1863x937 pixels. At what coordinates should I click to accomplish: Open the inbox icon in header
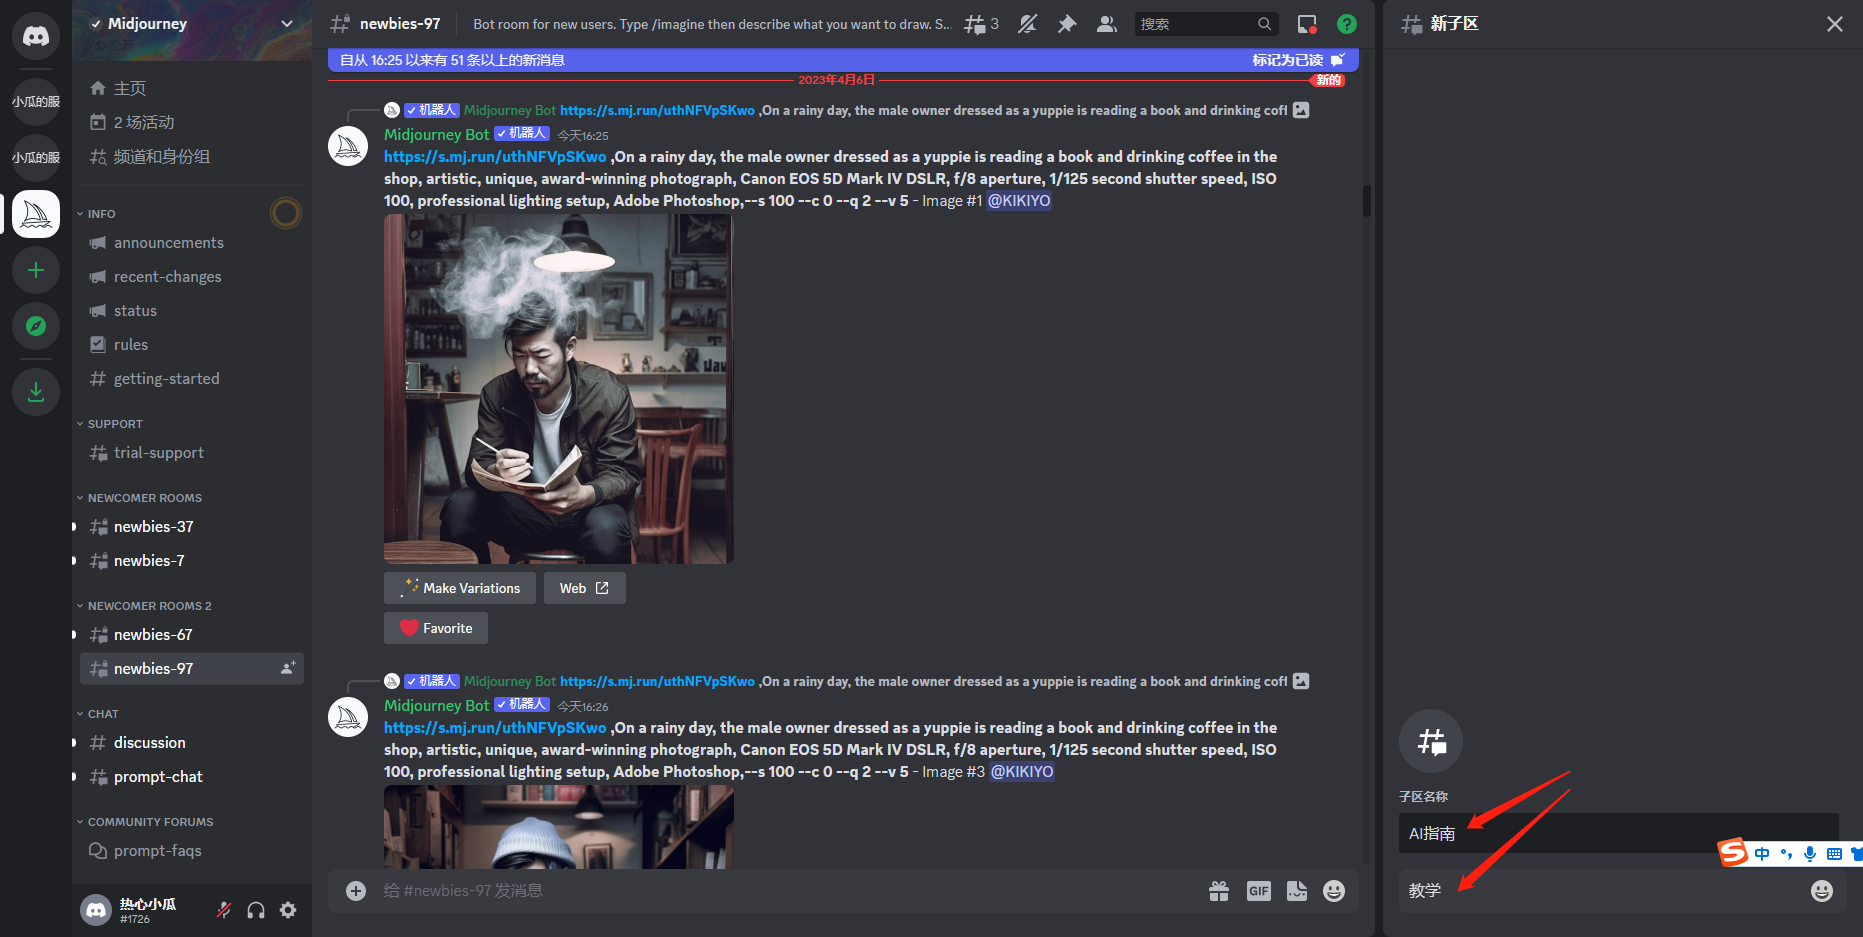click(x=1307, y=24)
